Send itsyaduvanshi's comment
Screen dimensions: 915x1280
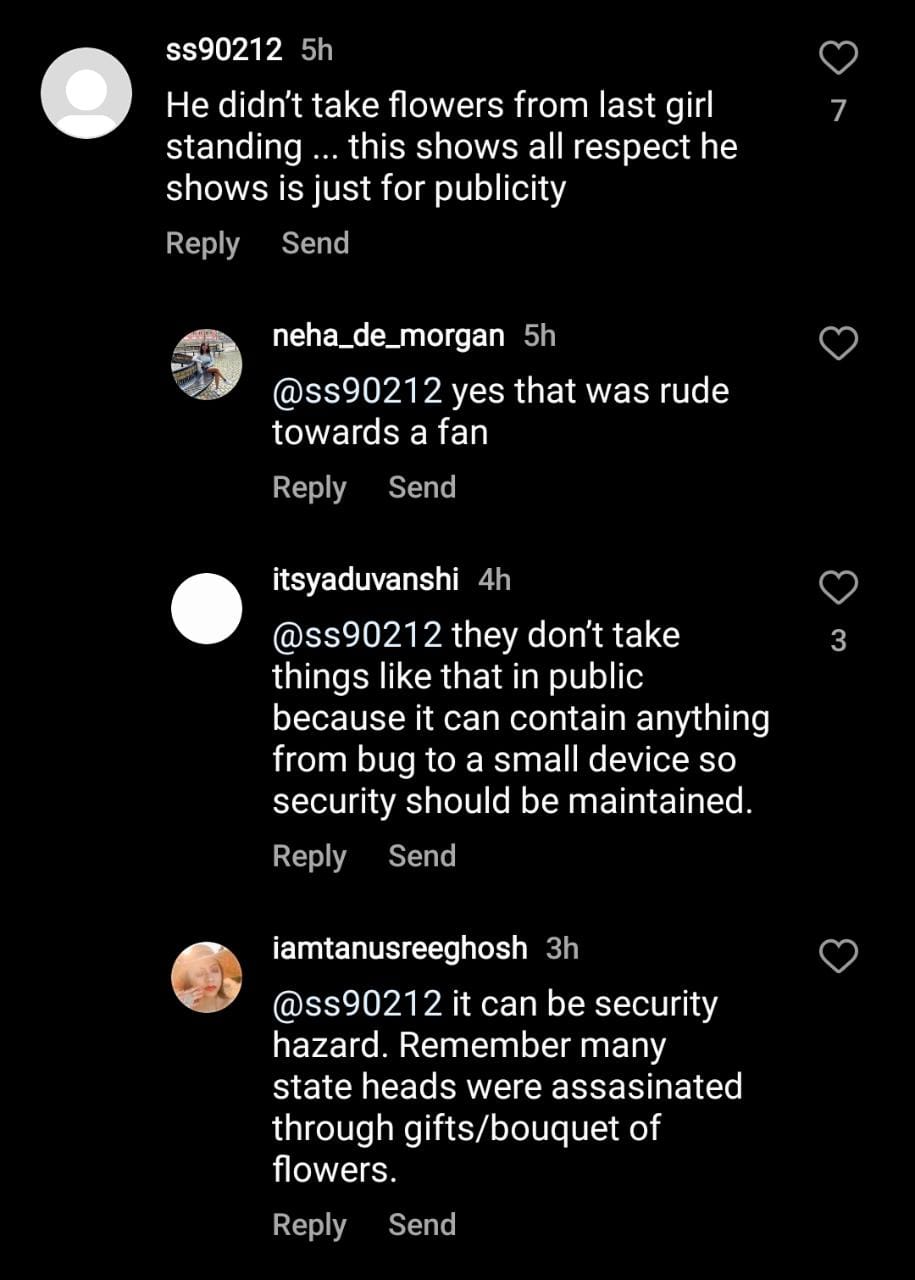click(x=422, y=857)
